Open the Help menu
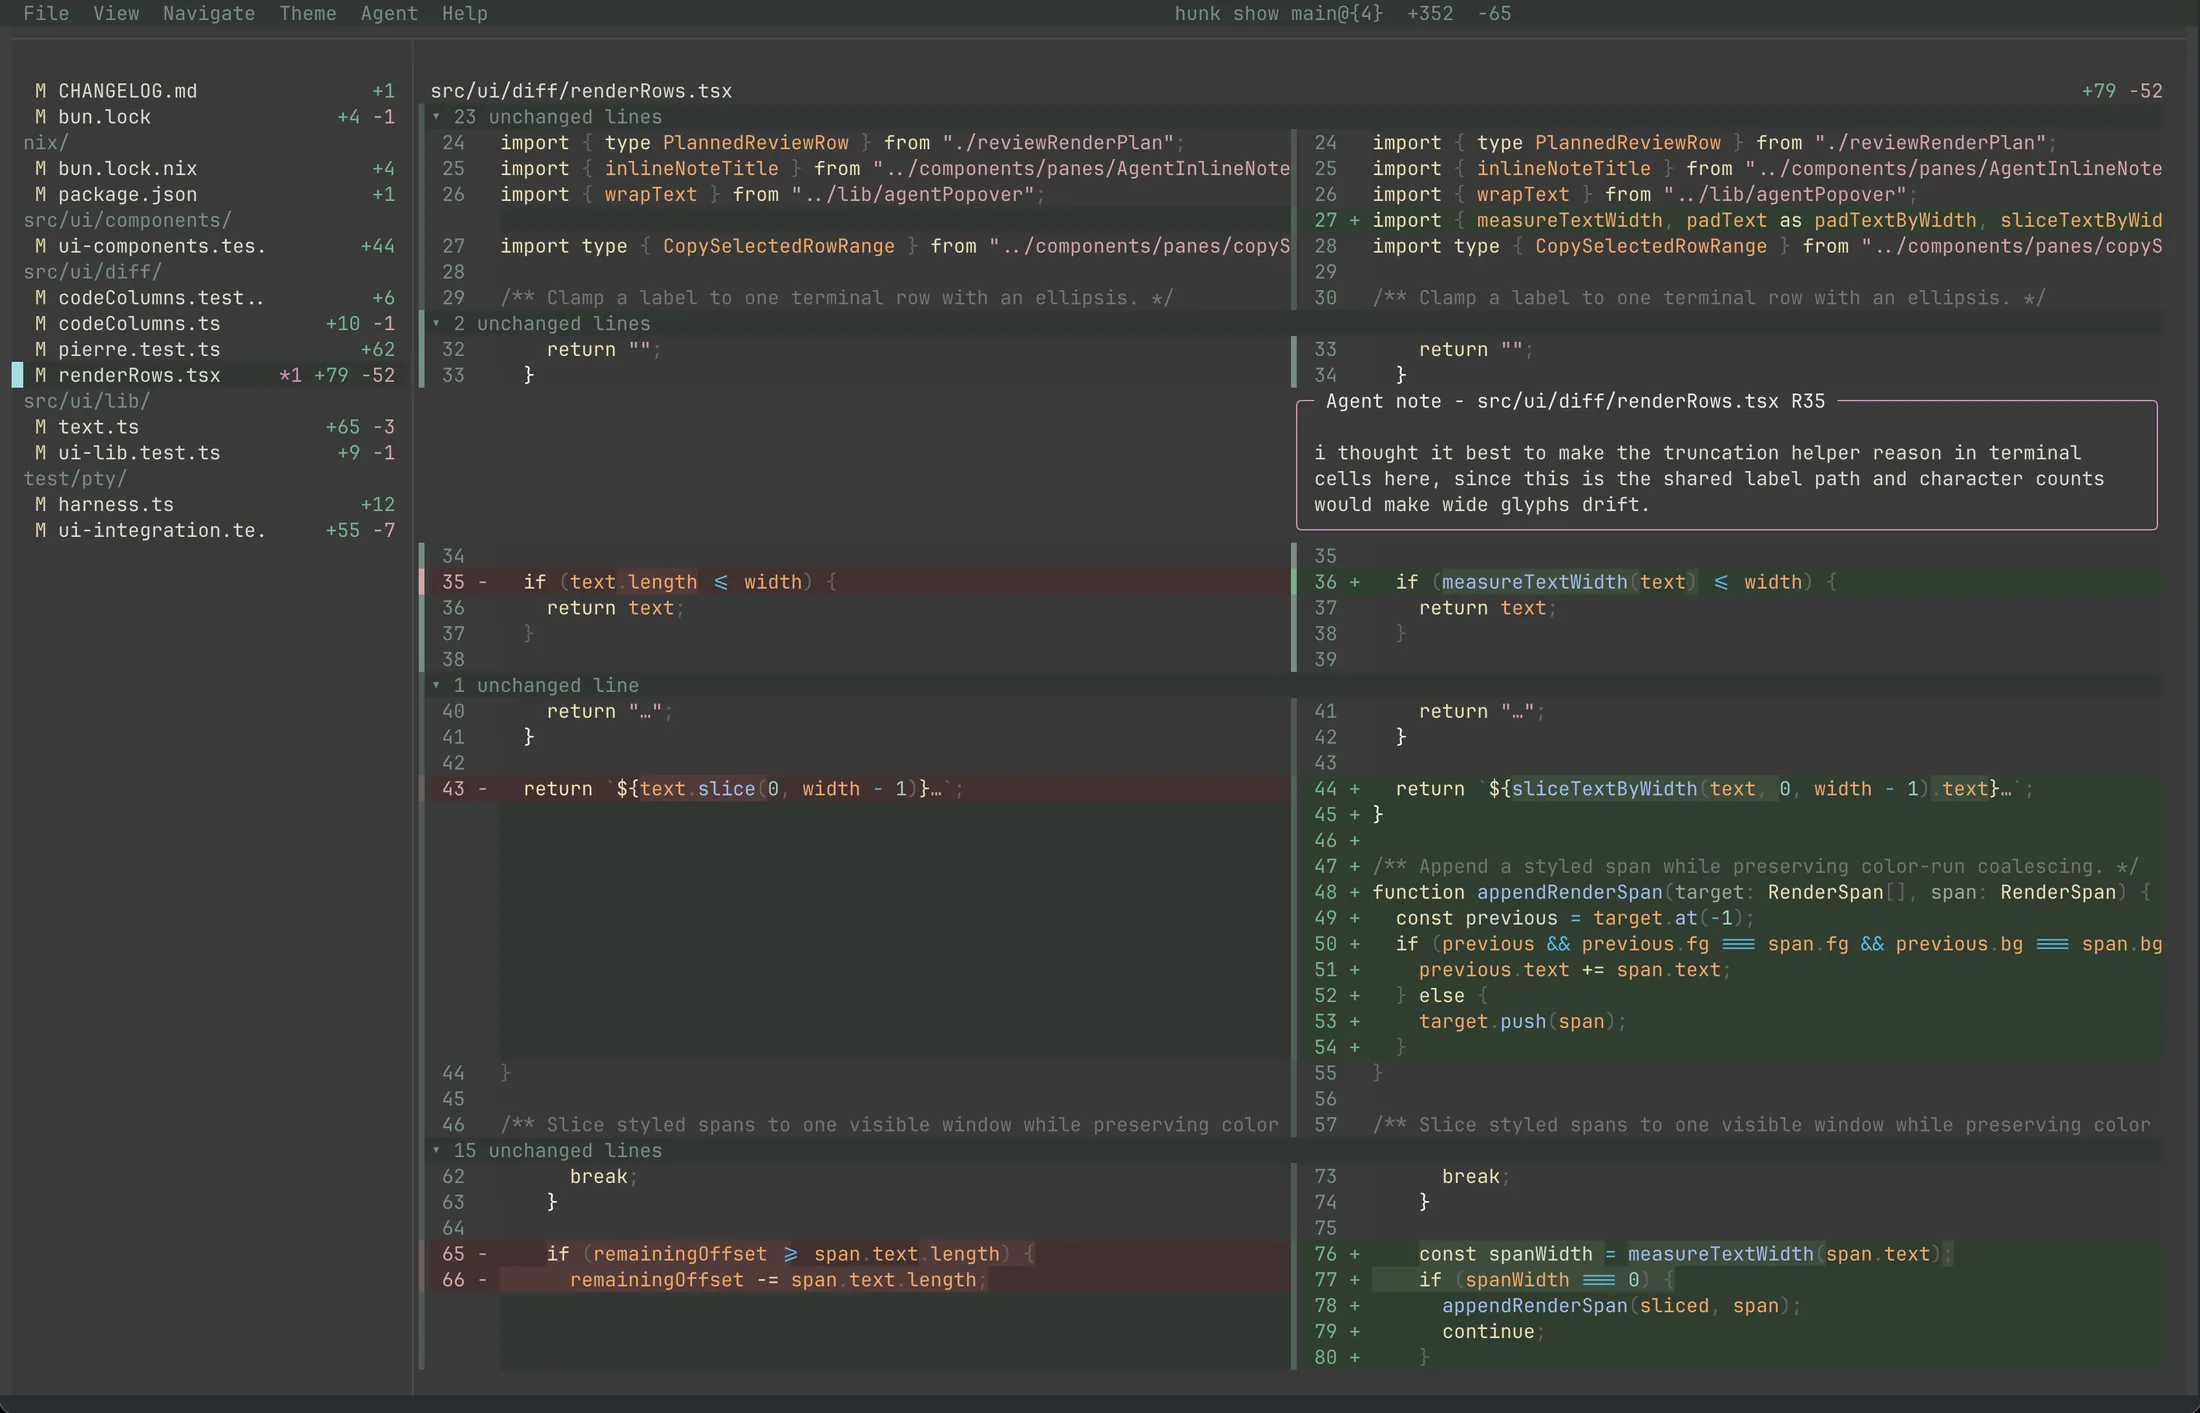 click(x=465, y=14)
